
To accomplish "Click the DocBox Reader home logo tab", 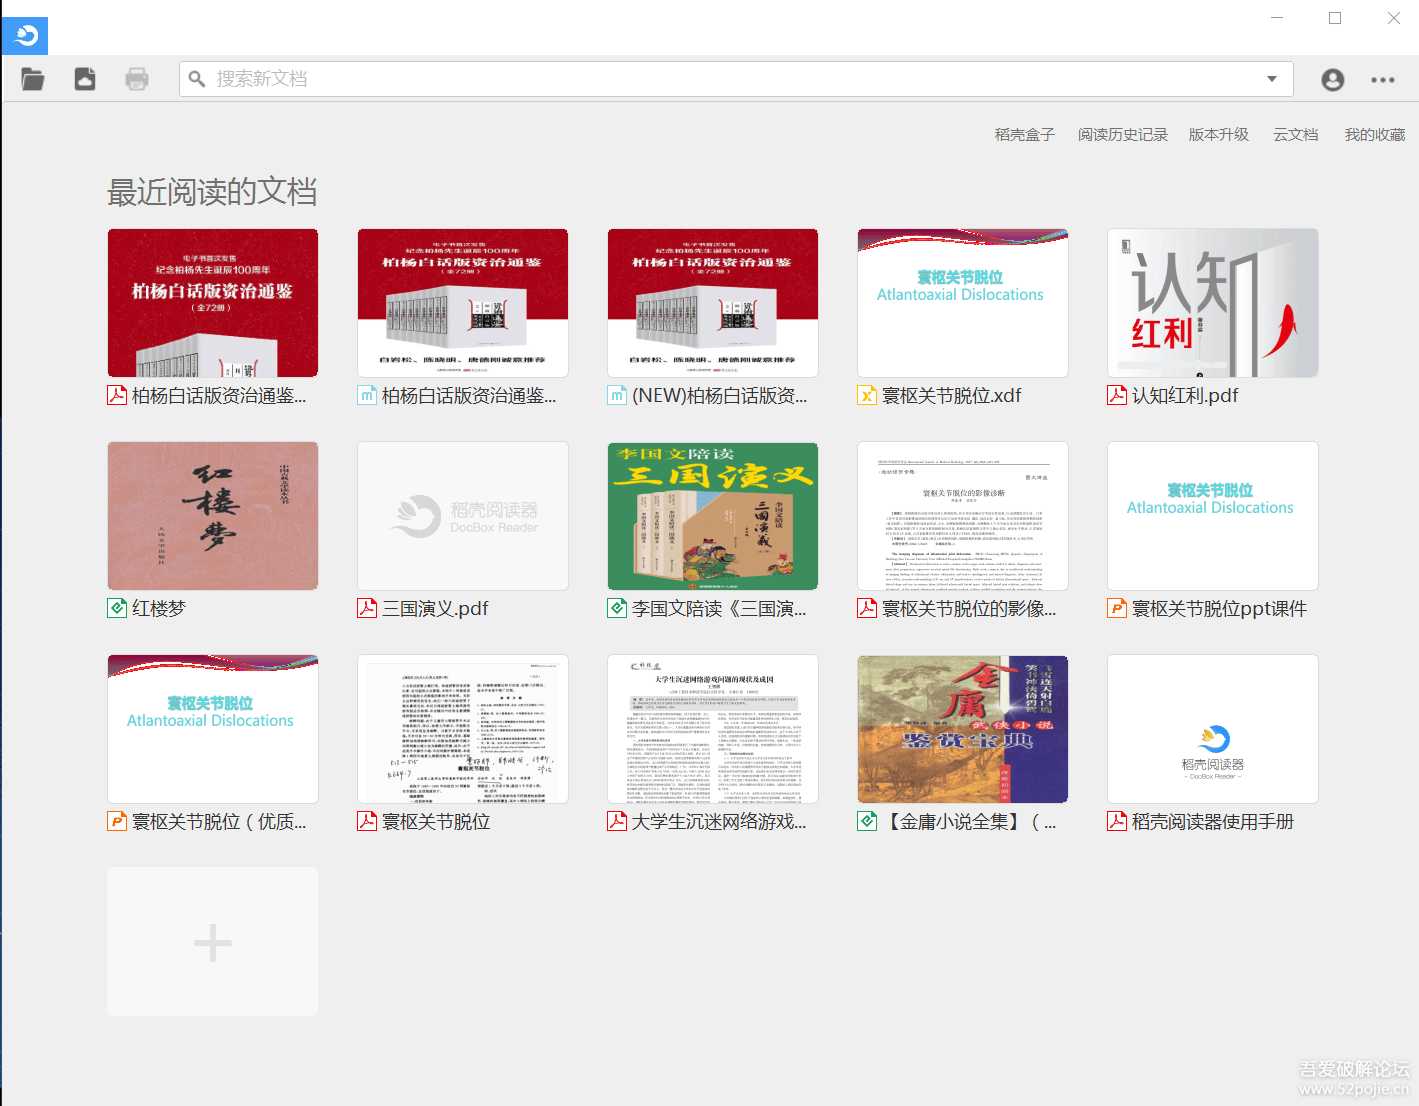I will pyautogui.click(x=26, y=36).
